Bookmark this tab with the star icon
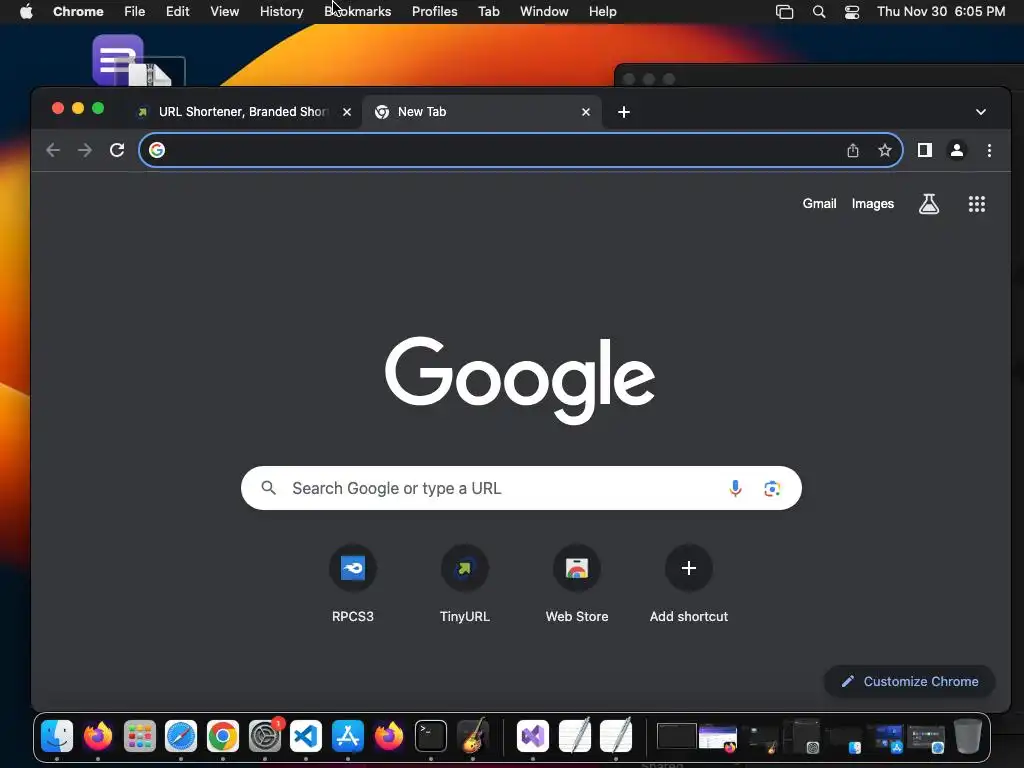The image size is (1024, 768). [x=885, y=150]
